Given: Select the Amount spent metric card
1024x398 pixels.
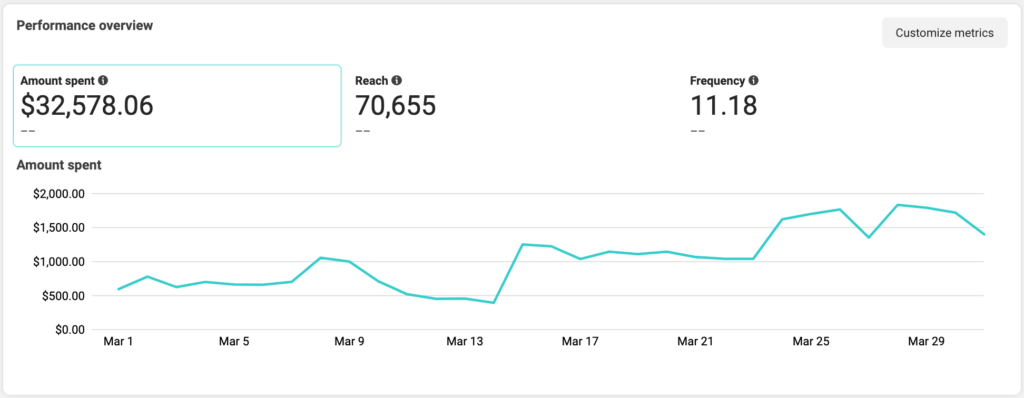Looking at the screenshot, I should click(177, 105).
